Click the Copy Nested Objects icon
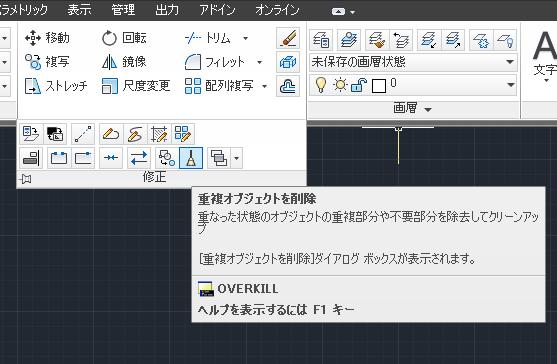 (x=167, y=158)
